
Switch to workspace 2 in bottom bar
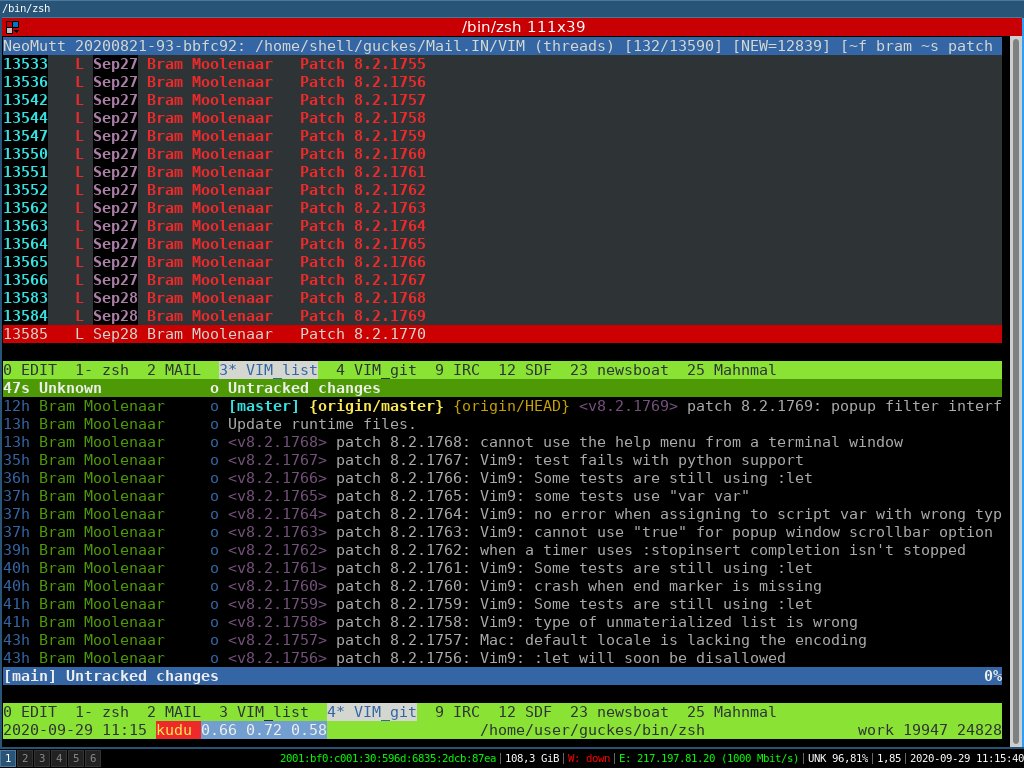pos(25,759)
